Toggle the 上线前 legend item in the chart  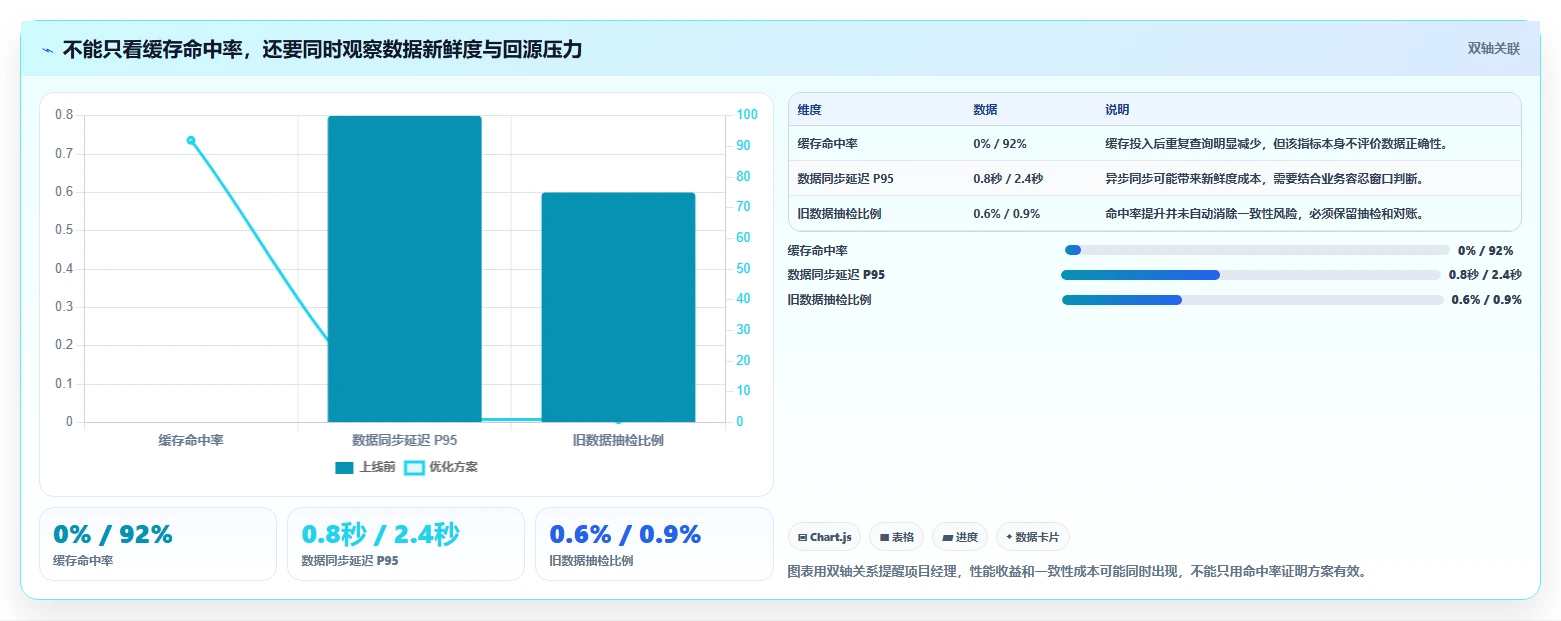pos(366,467)
